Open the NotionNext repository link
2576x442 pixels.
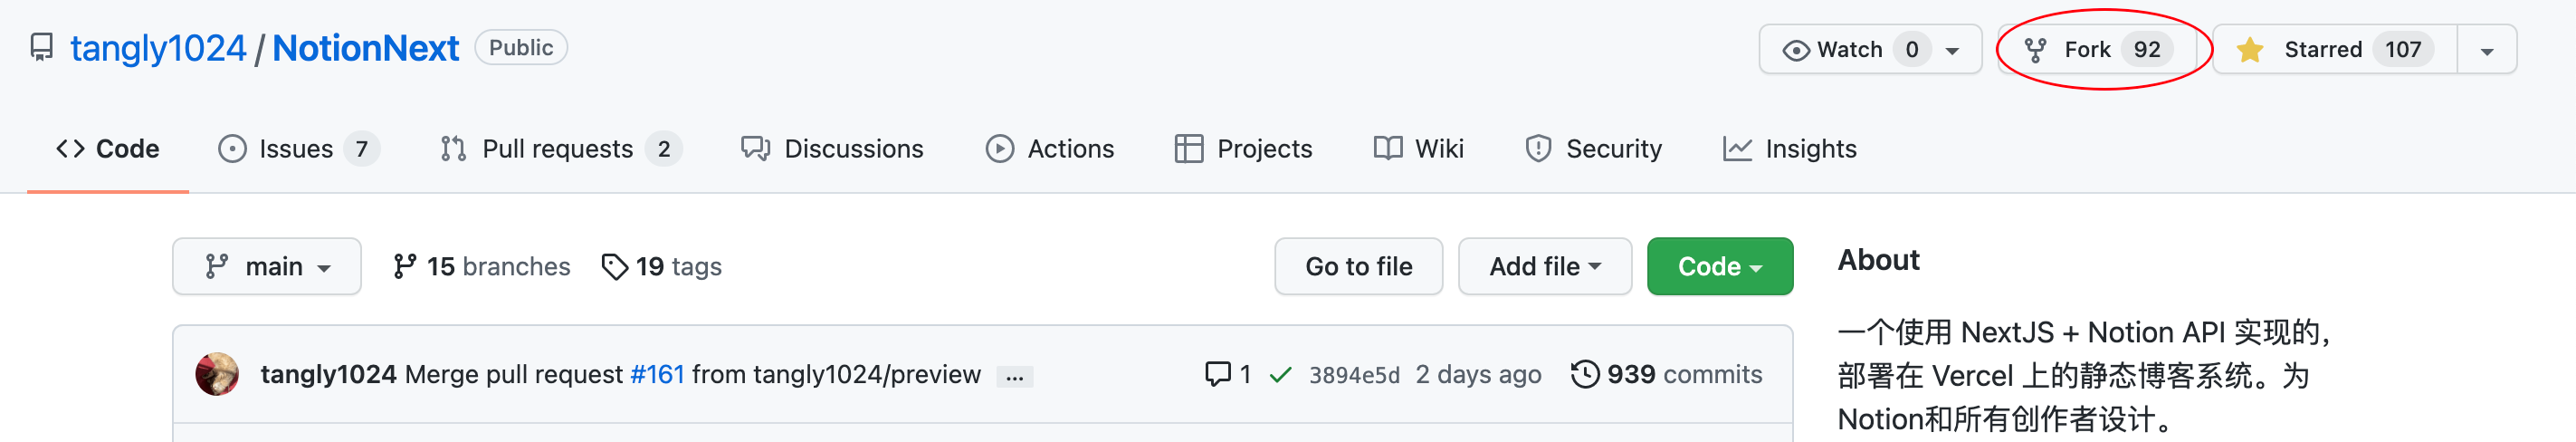click(x=365, y=48)
